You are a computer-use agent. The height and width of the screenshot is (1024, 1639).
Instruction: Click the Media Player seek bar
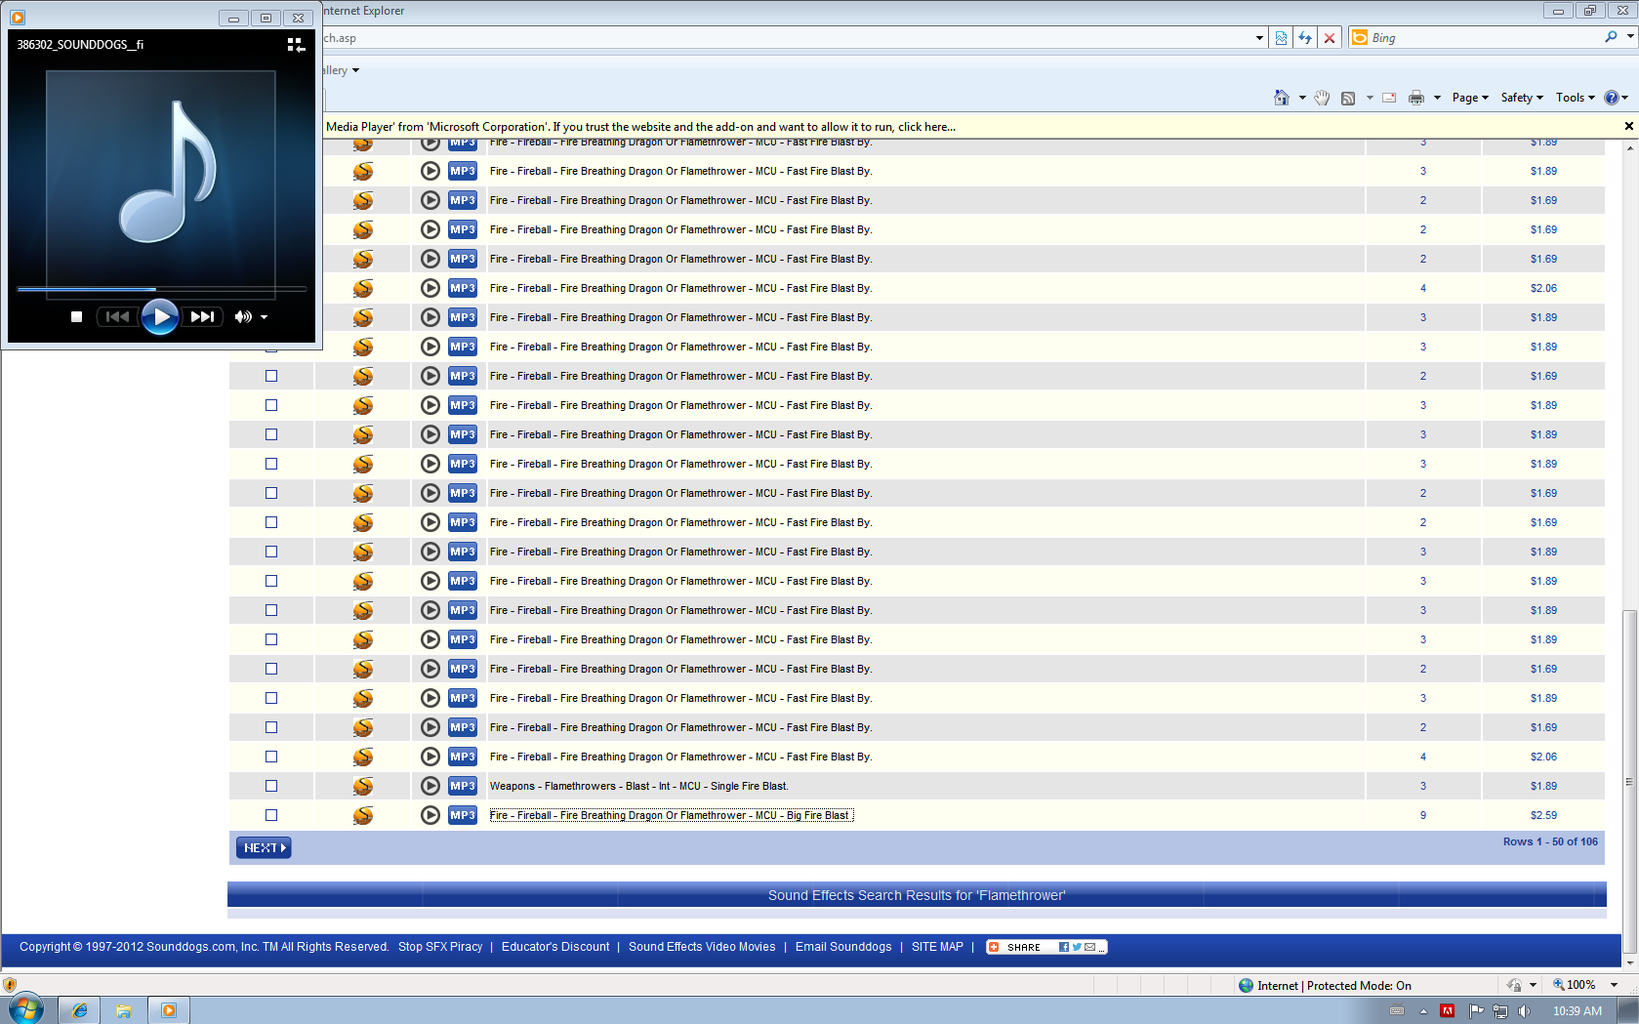[x=161, y=289]
